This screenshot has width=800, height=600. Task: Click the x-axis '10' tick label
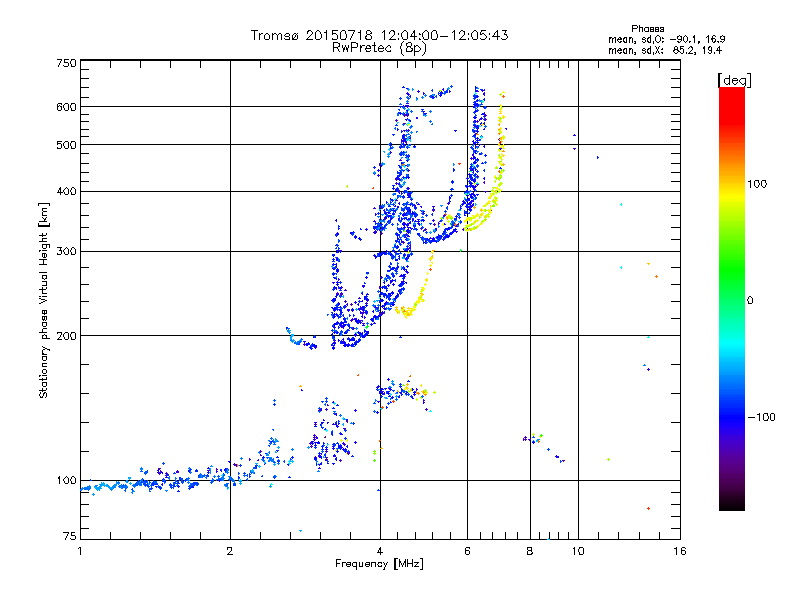pyautogui.click(x=578, y=551)
